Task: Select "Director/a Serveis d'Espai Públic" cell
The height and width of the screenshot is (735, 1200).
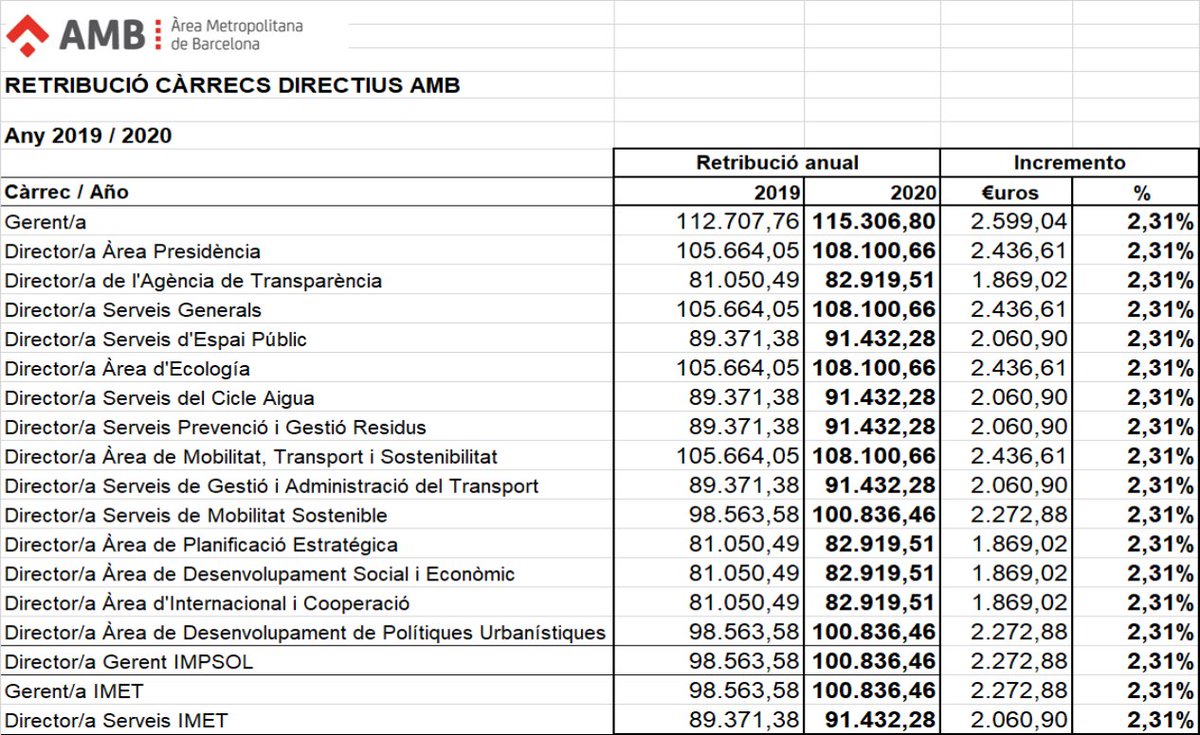Action: coord(307,338)
